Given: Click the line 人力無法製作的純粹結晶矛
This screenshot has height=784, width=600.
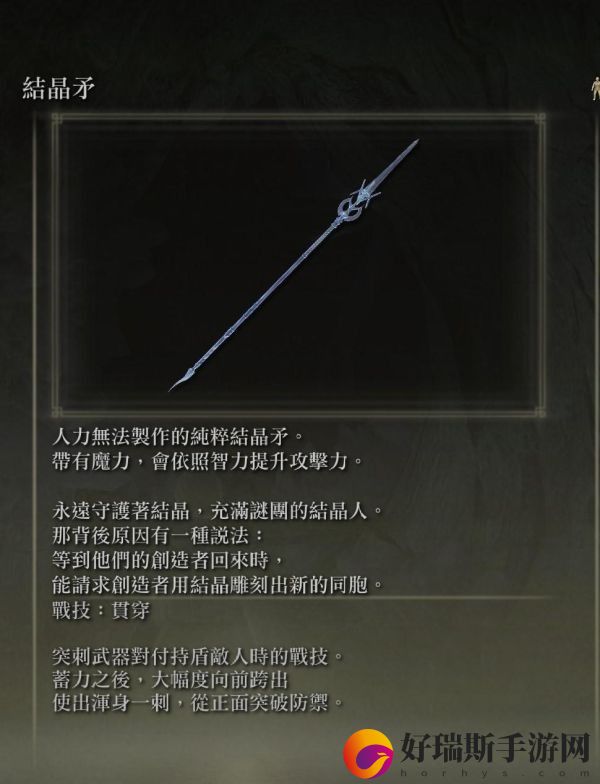Looking at the screenshot, I should tap(178, 437).
